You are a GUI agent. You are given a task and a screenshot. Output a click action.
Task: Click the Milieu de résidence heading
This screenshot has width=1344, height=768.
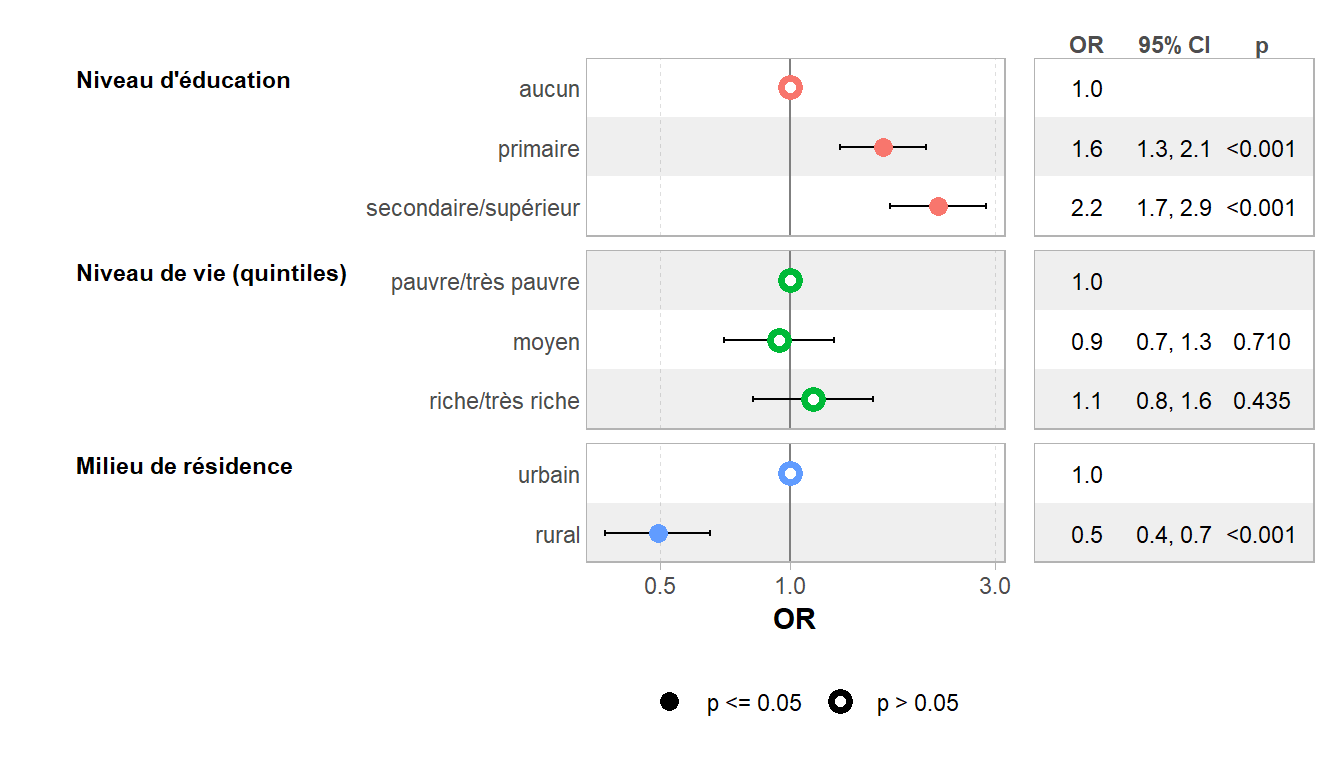(184, 466)
